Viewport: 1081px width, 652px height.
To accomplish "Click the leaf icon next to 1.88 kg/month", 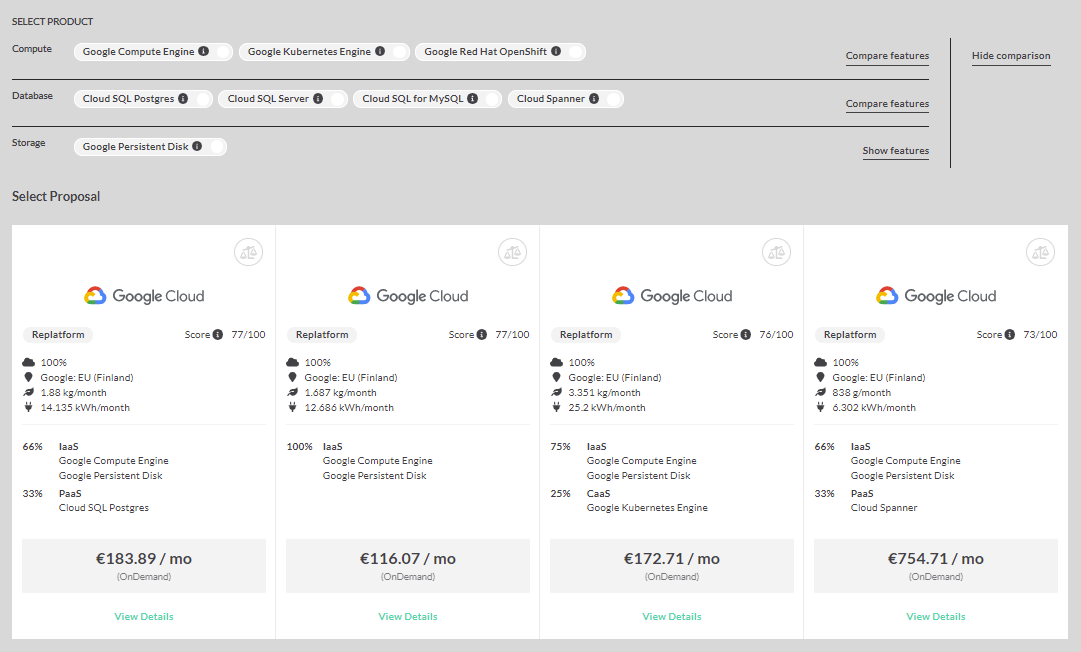I will 28,392.
